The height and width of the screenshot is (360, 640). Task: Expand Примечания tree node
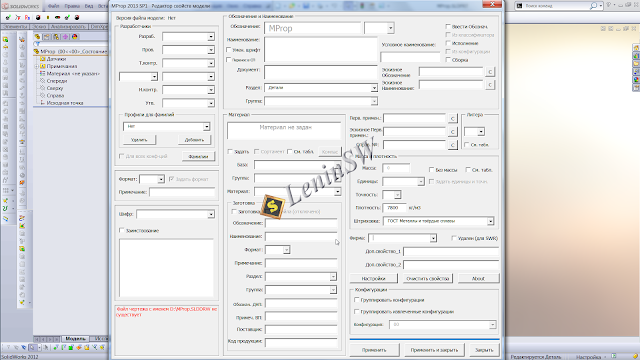pos(37,66)
